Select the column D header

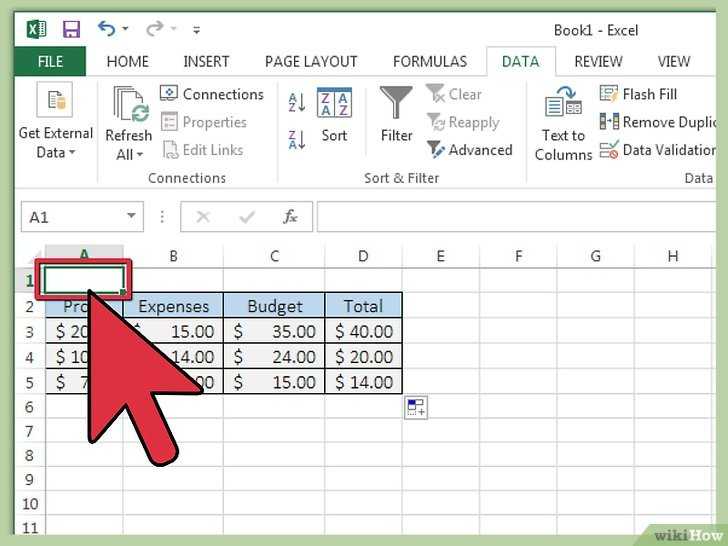(x=363, y=256)
